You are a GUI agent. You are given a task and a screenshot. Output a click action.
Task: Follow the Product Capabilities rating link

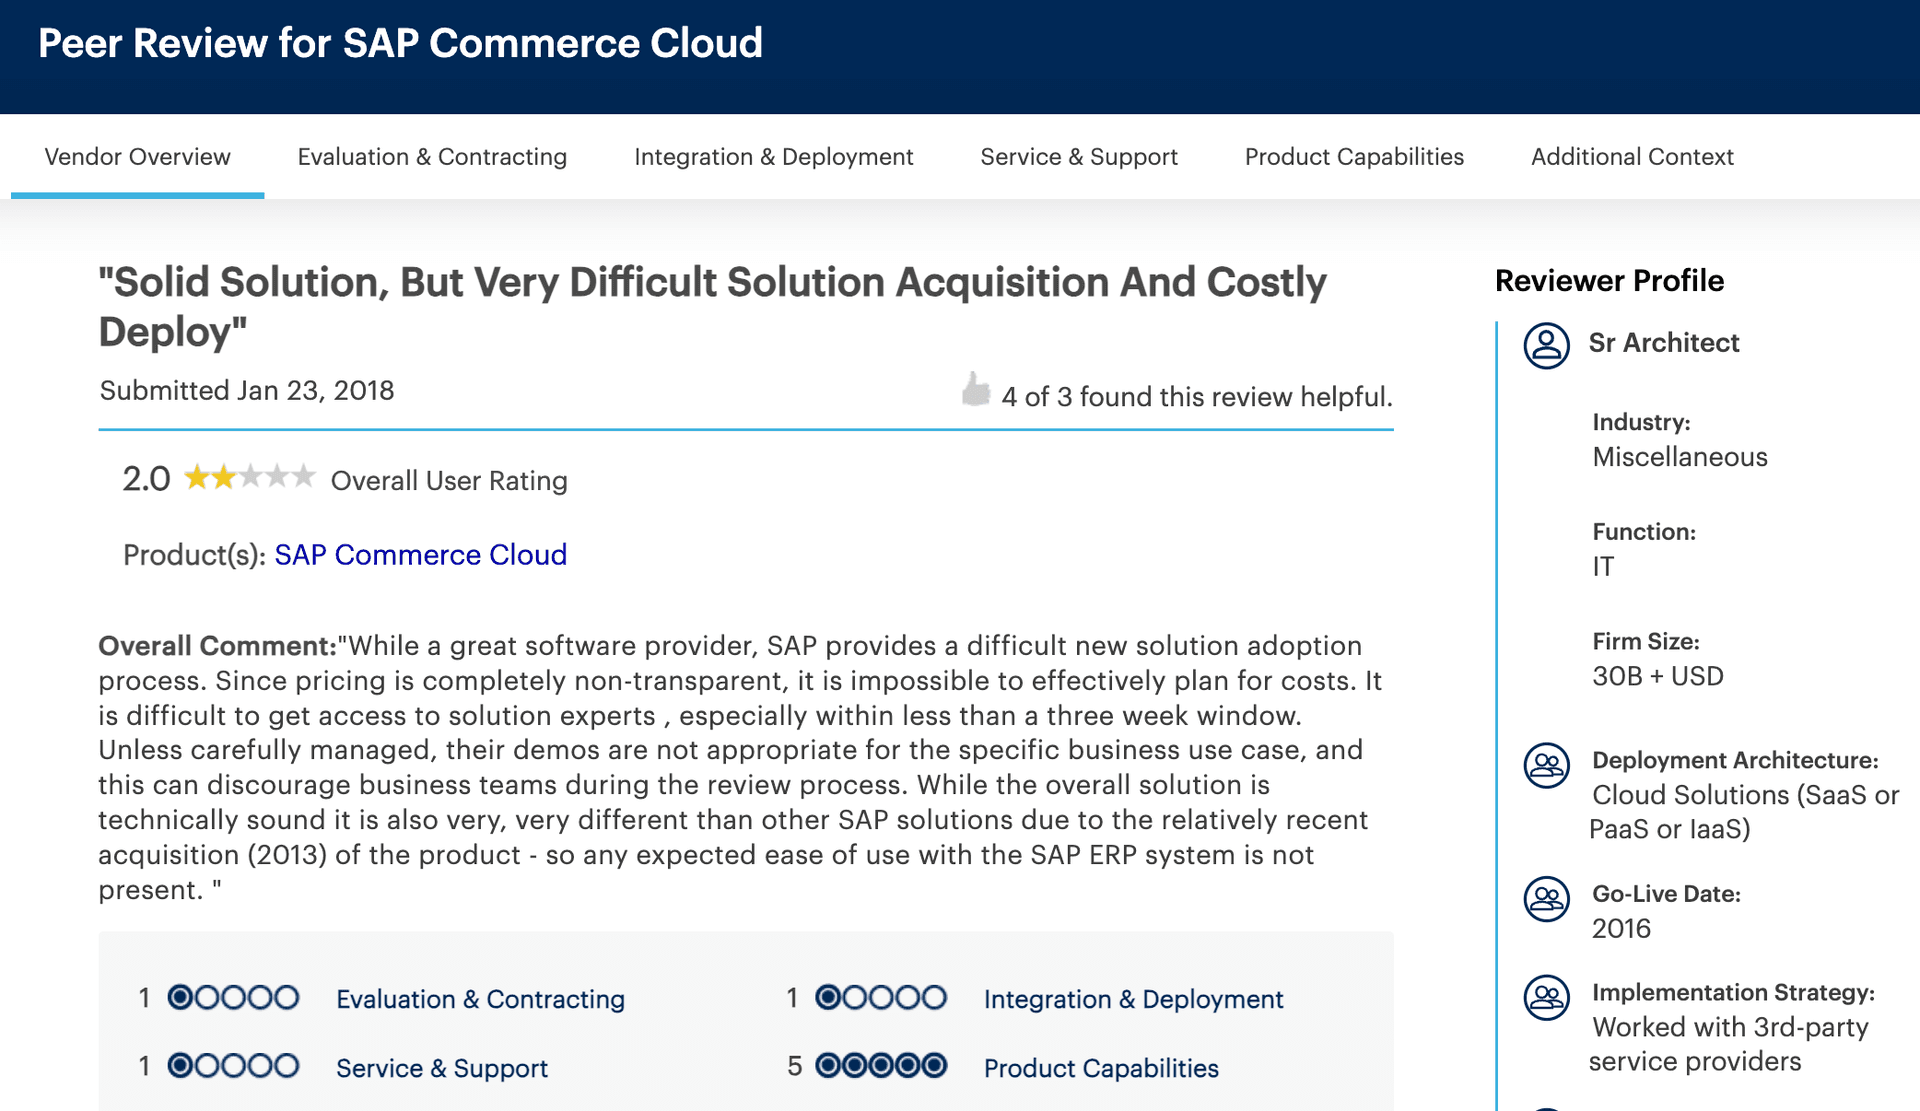point(1101,1068)
